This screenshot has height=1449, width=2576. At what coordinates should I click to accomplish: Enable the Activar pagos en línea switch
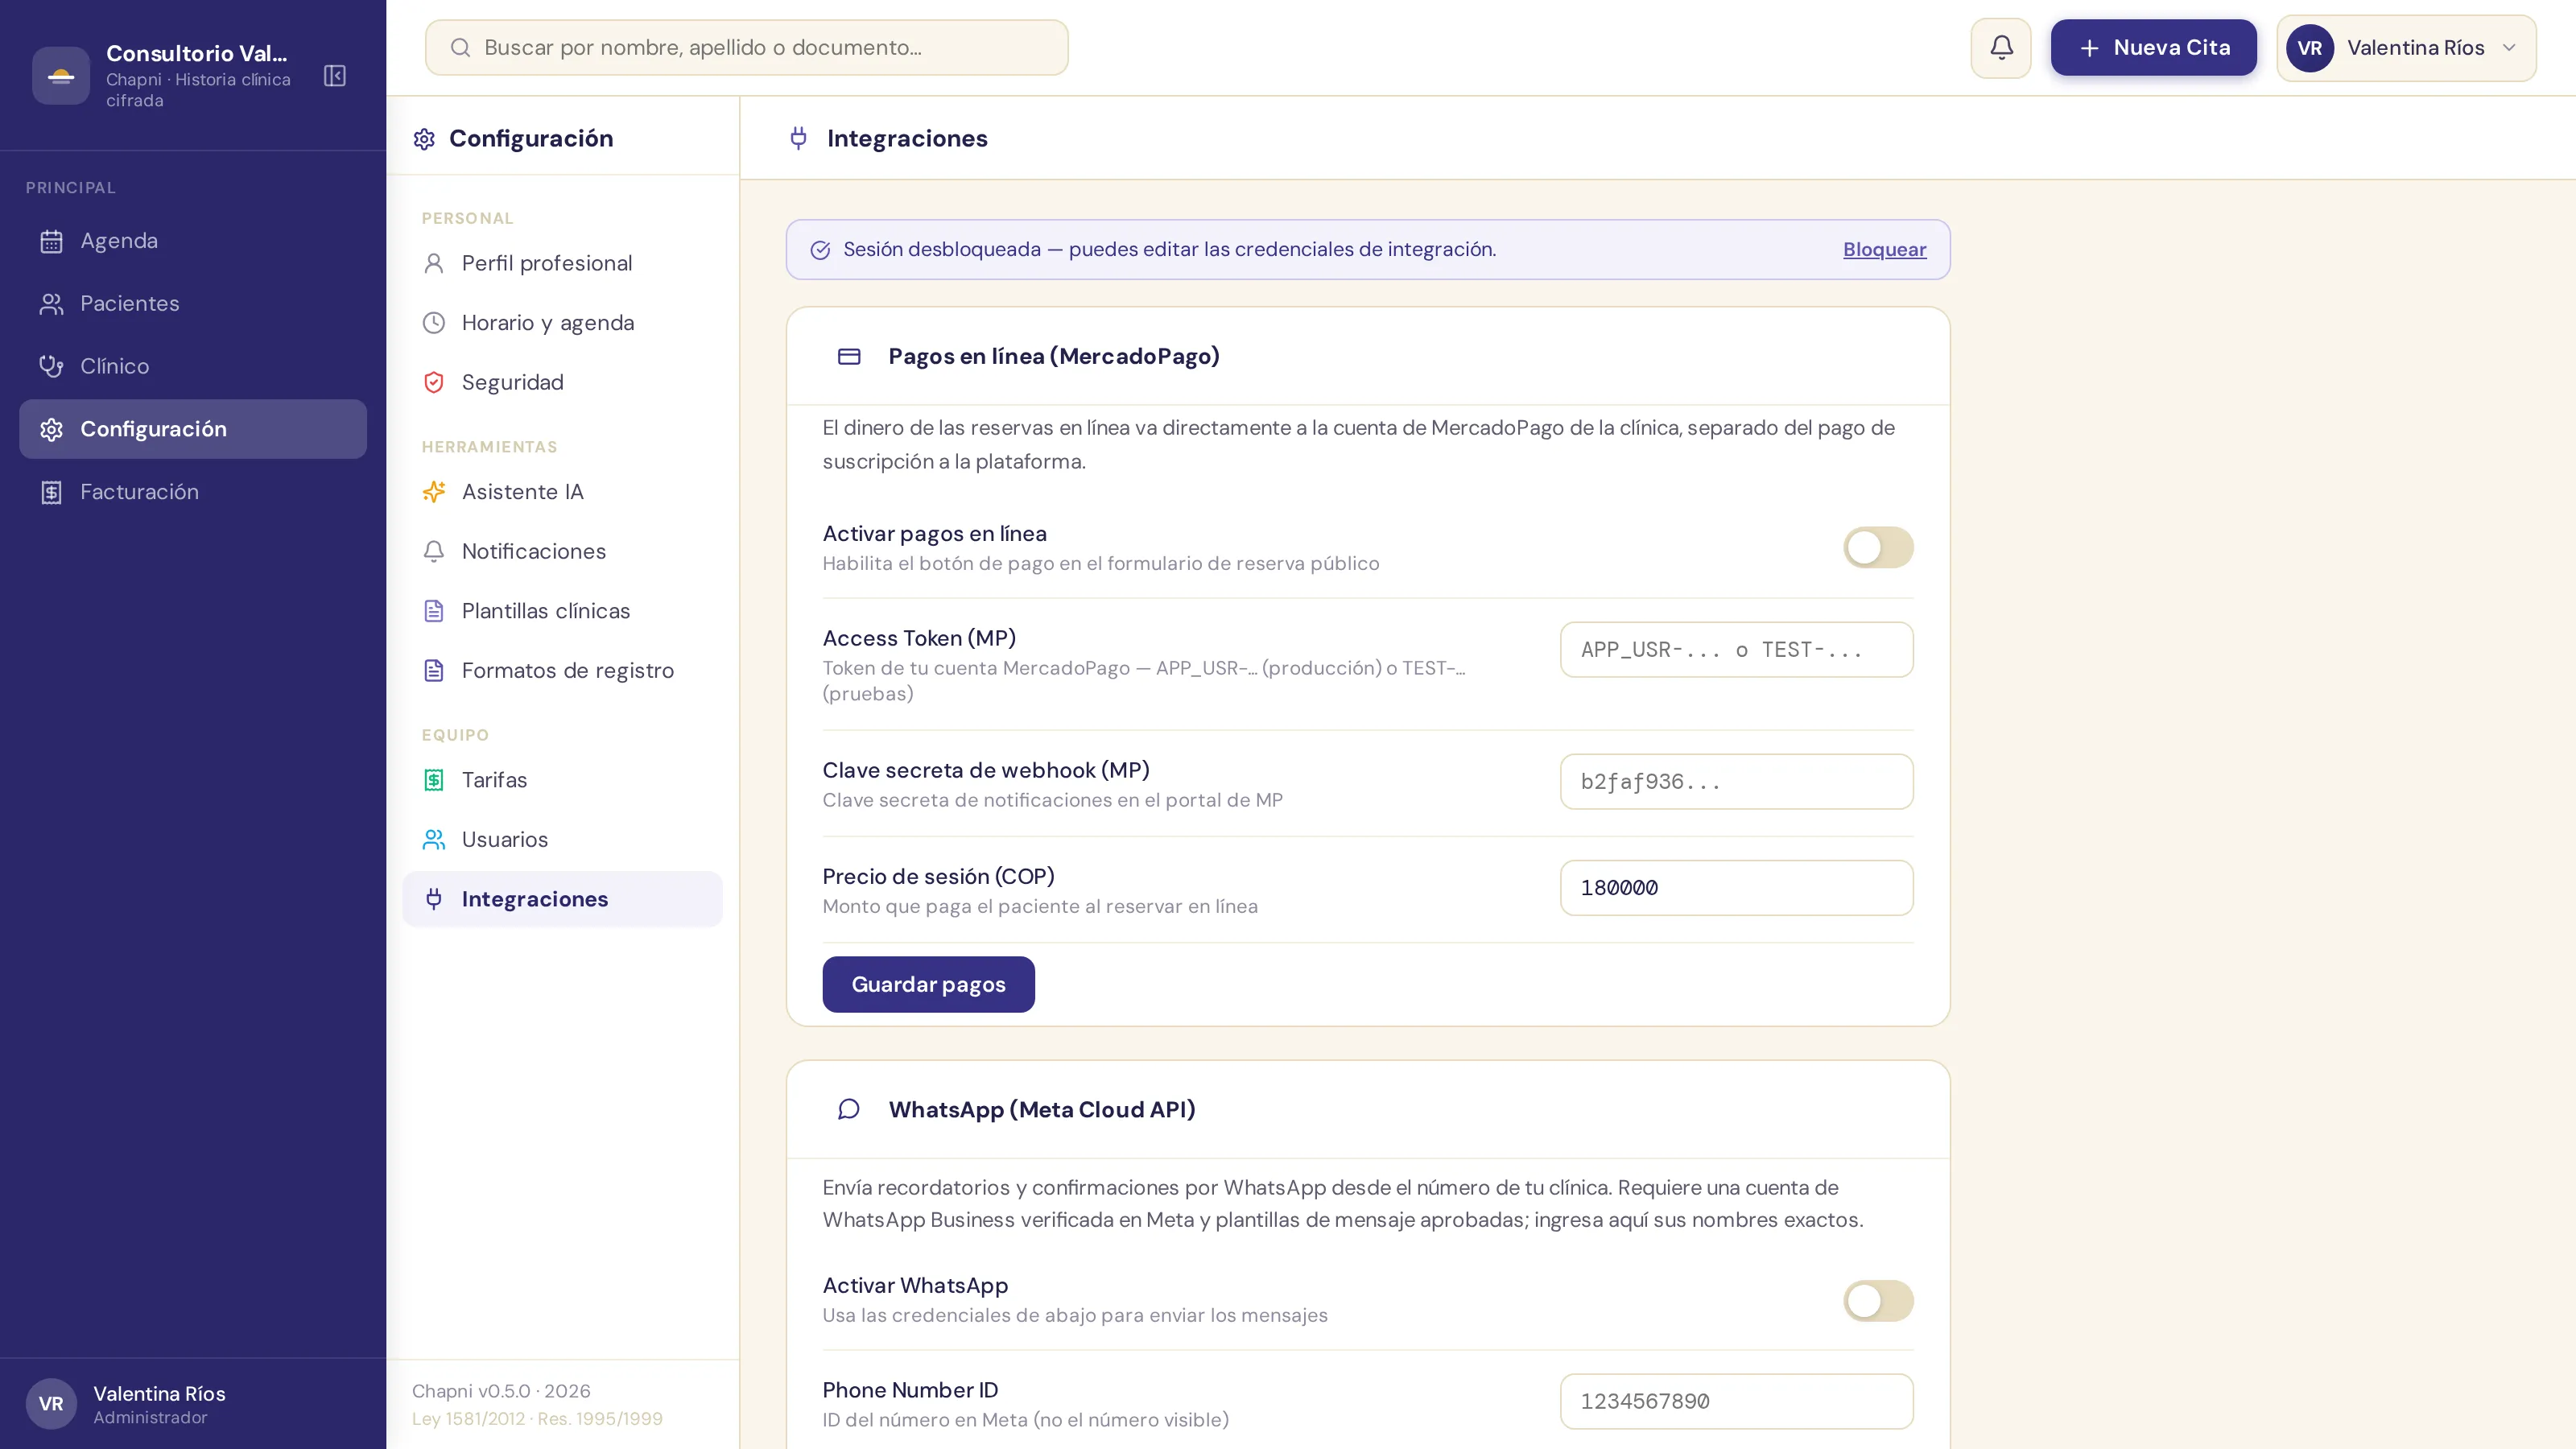pyautogui.click(x=1878, y=547)
